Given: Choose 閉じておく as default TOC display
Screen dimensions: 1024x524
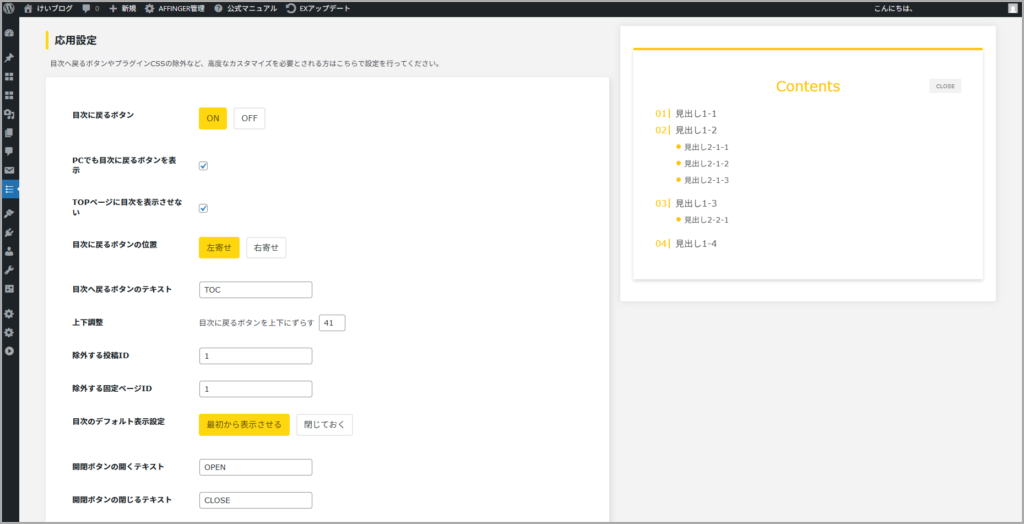Looking at the screenshot, I should [324, 425].
